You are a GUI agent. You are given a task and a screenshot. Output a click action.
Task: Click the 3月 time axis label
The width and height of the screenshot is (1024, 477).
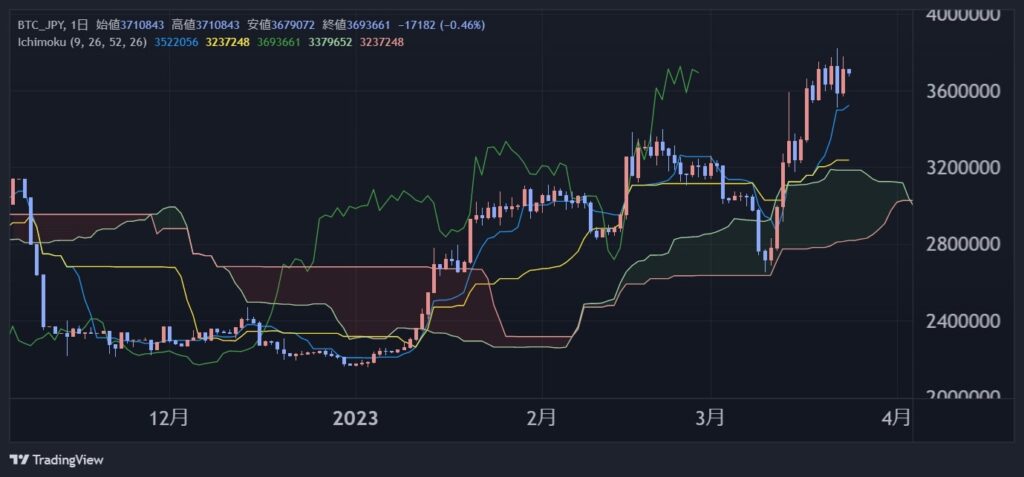709,418
